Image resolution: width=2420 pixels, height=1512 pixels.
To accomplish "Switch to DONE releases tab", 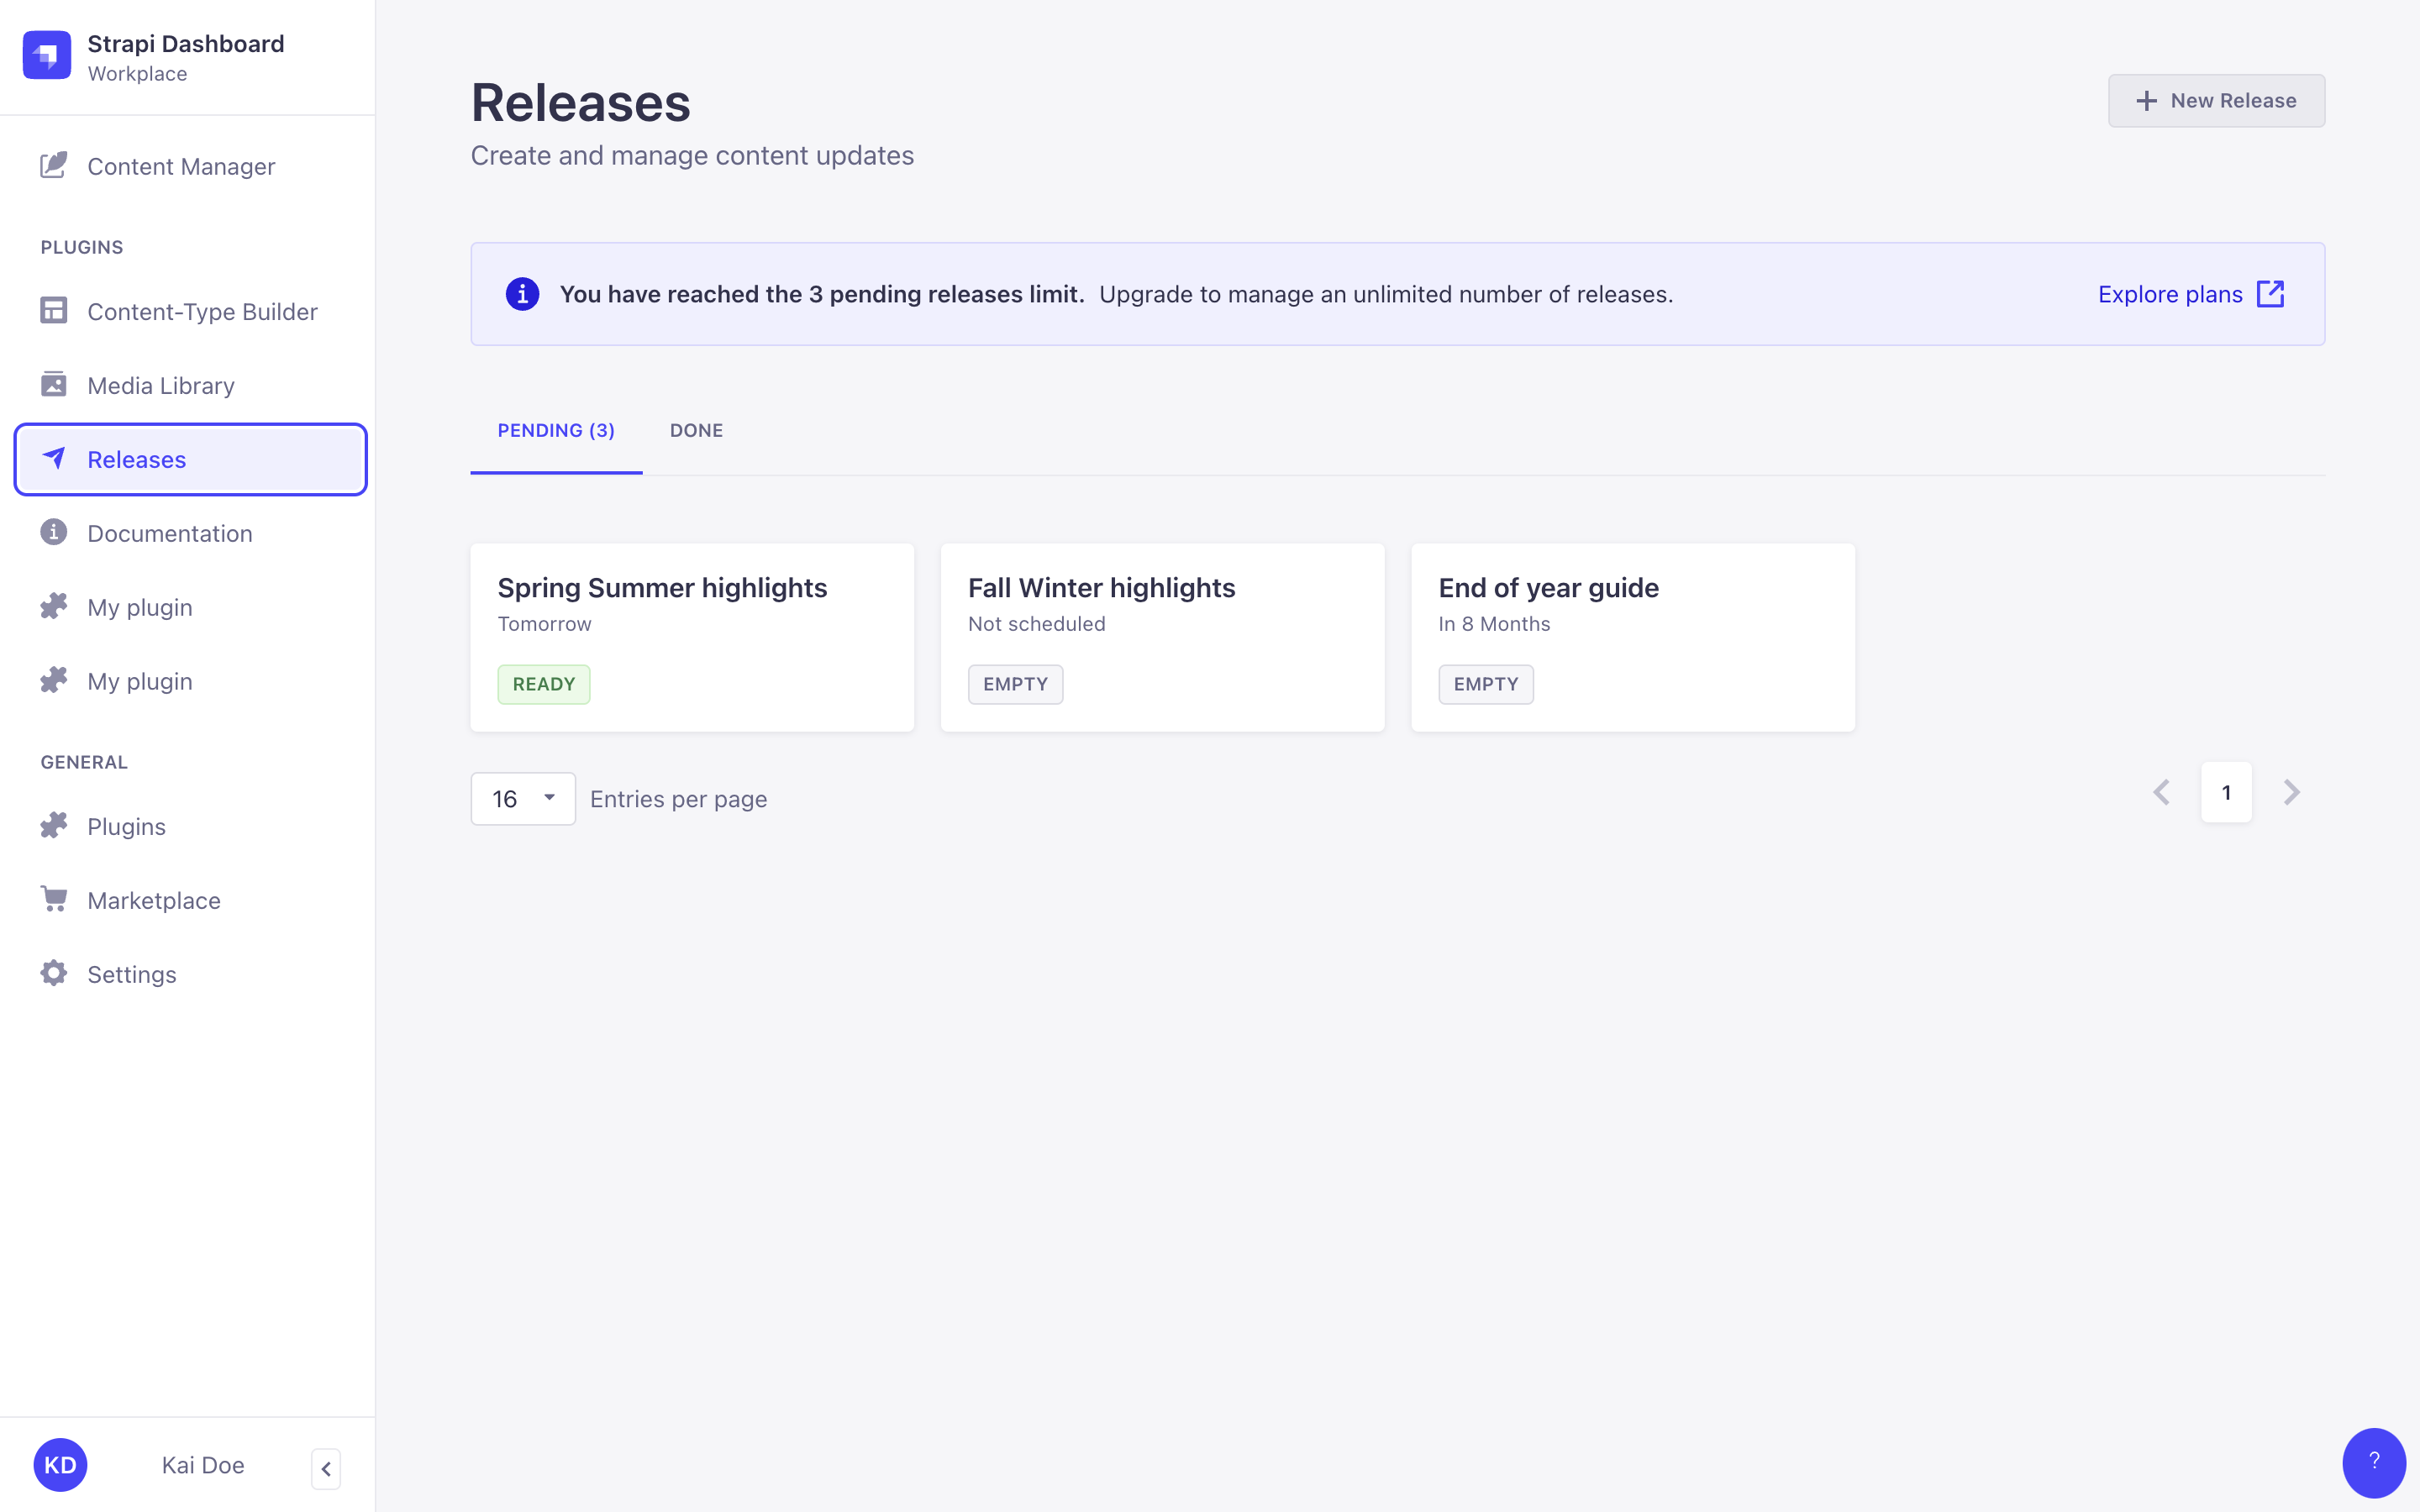I will [x=697, y=430].
